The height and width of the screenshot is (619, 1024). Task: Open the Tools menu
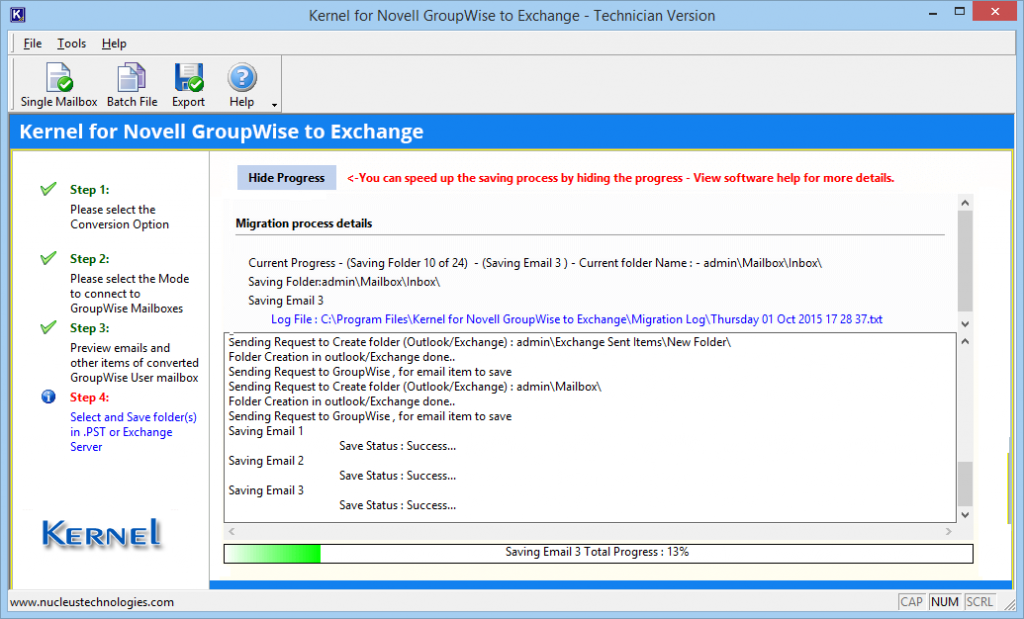pos(71,43)
